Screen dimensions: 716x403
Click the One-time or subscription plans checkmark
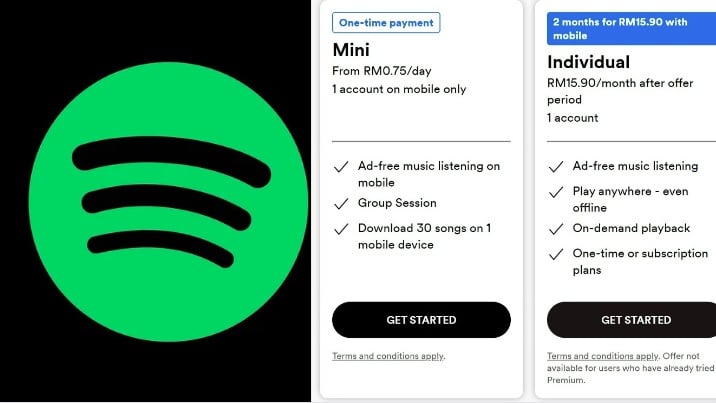click(555, 254)
